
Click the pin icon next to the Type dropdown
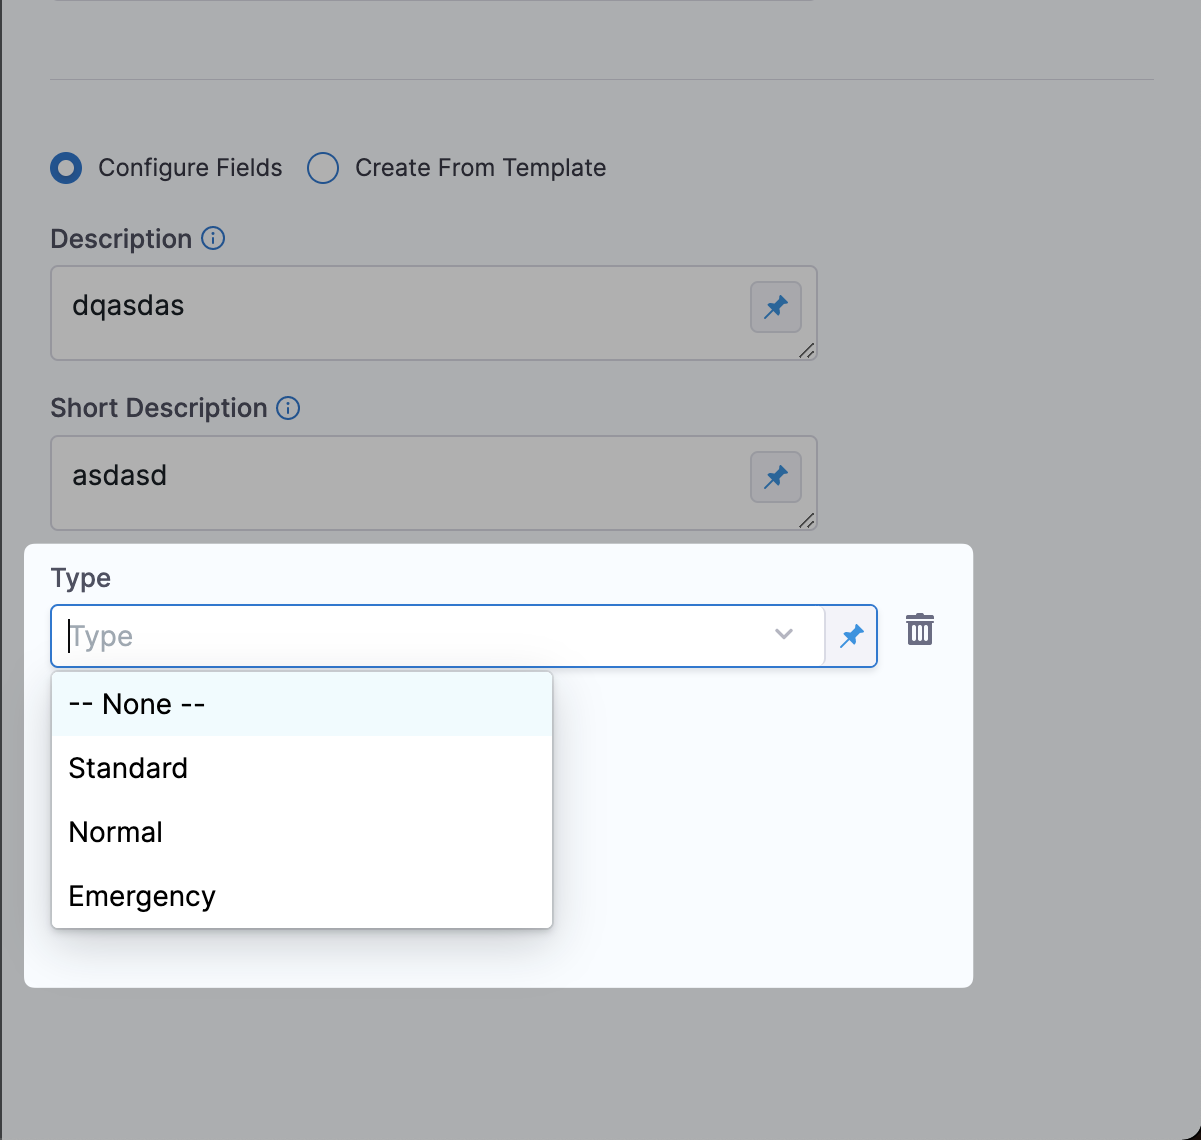(x=851, y=636)
